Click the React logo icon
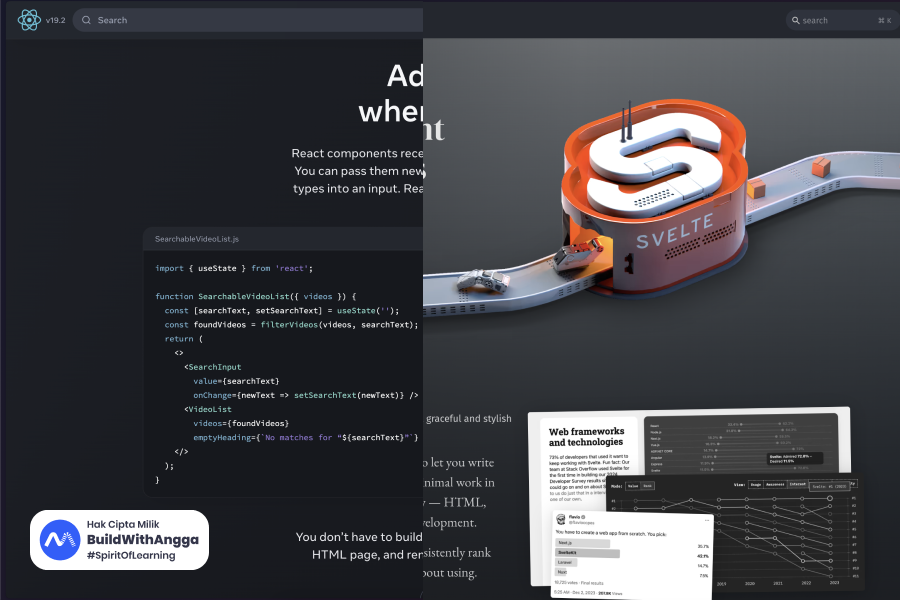Viewport: 900px width, 600px height. pos(28,20)
